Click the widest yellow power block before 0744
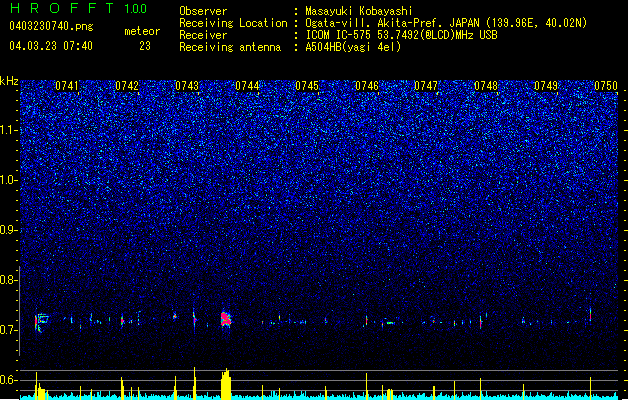The image size is (629, 400). pos(226,384)
